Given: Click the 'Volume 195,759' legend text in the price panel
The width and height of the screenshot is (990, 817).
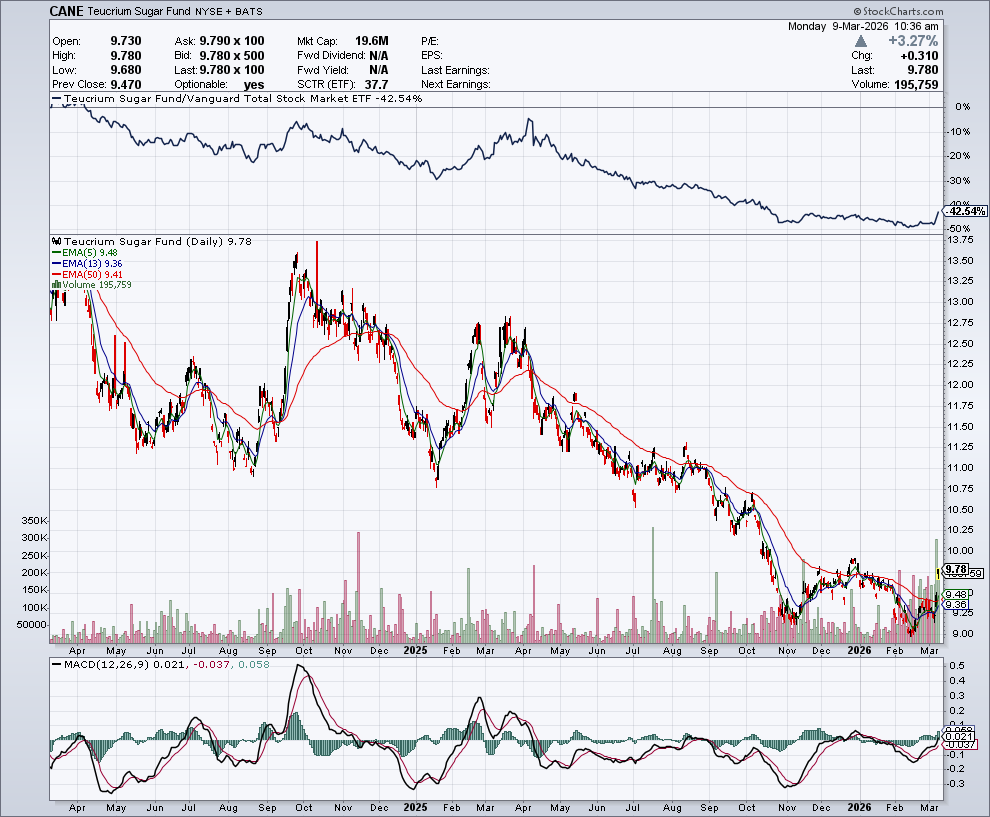Looking at the screenshot, I should (x=97, y=285).
